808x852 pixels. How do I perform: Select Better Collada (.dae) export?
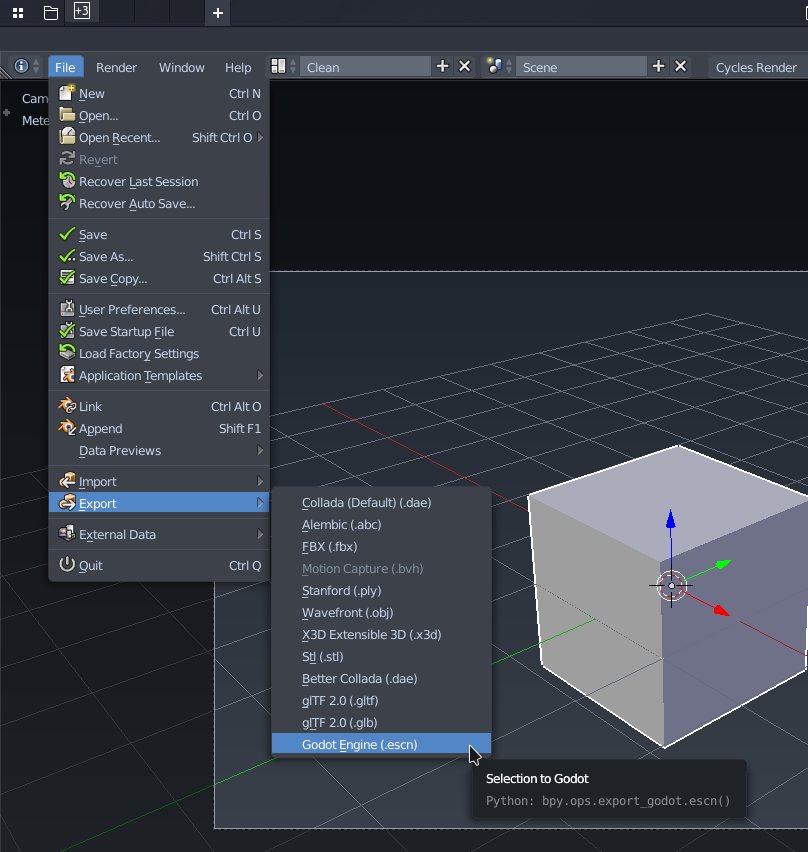click(x=381, y=679)
